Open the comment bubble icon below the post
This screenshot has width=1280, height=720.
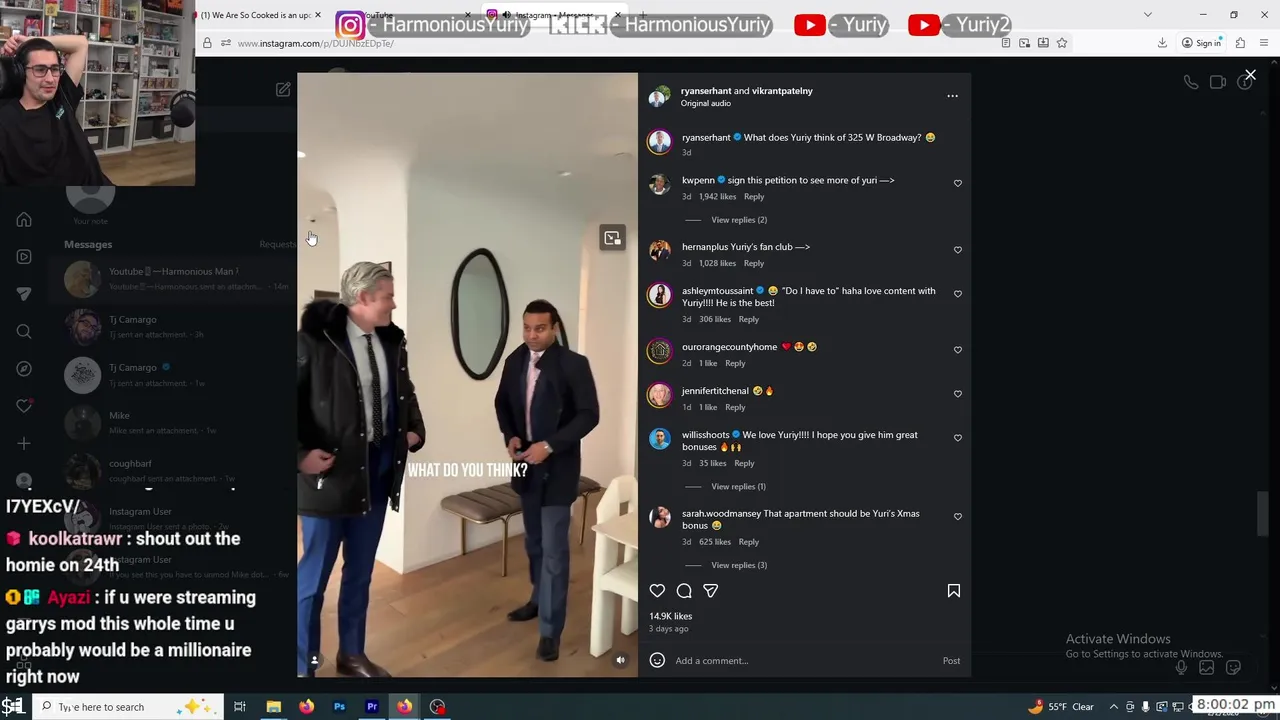(684, 591)
